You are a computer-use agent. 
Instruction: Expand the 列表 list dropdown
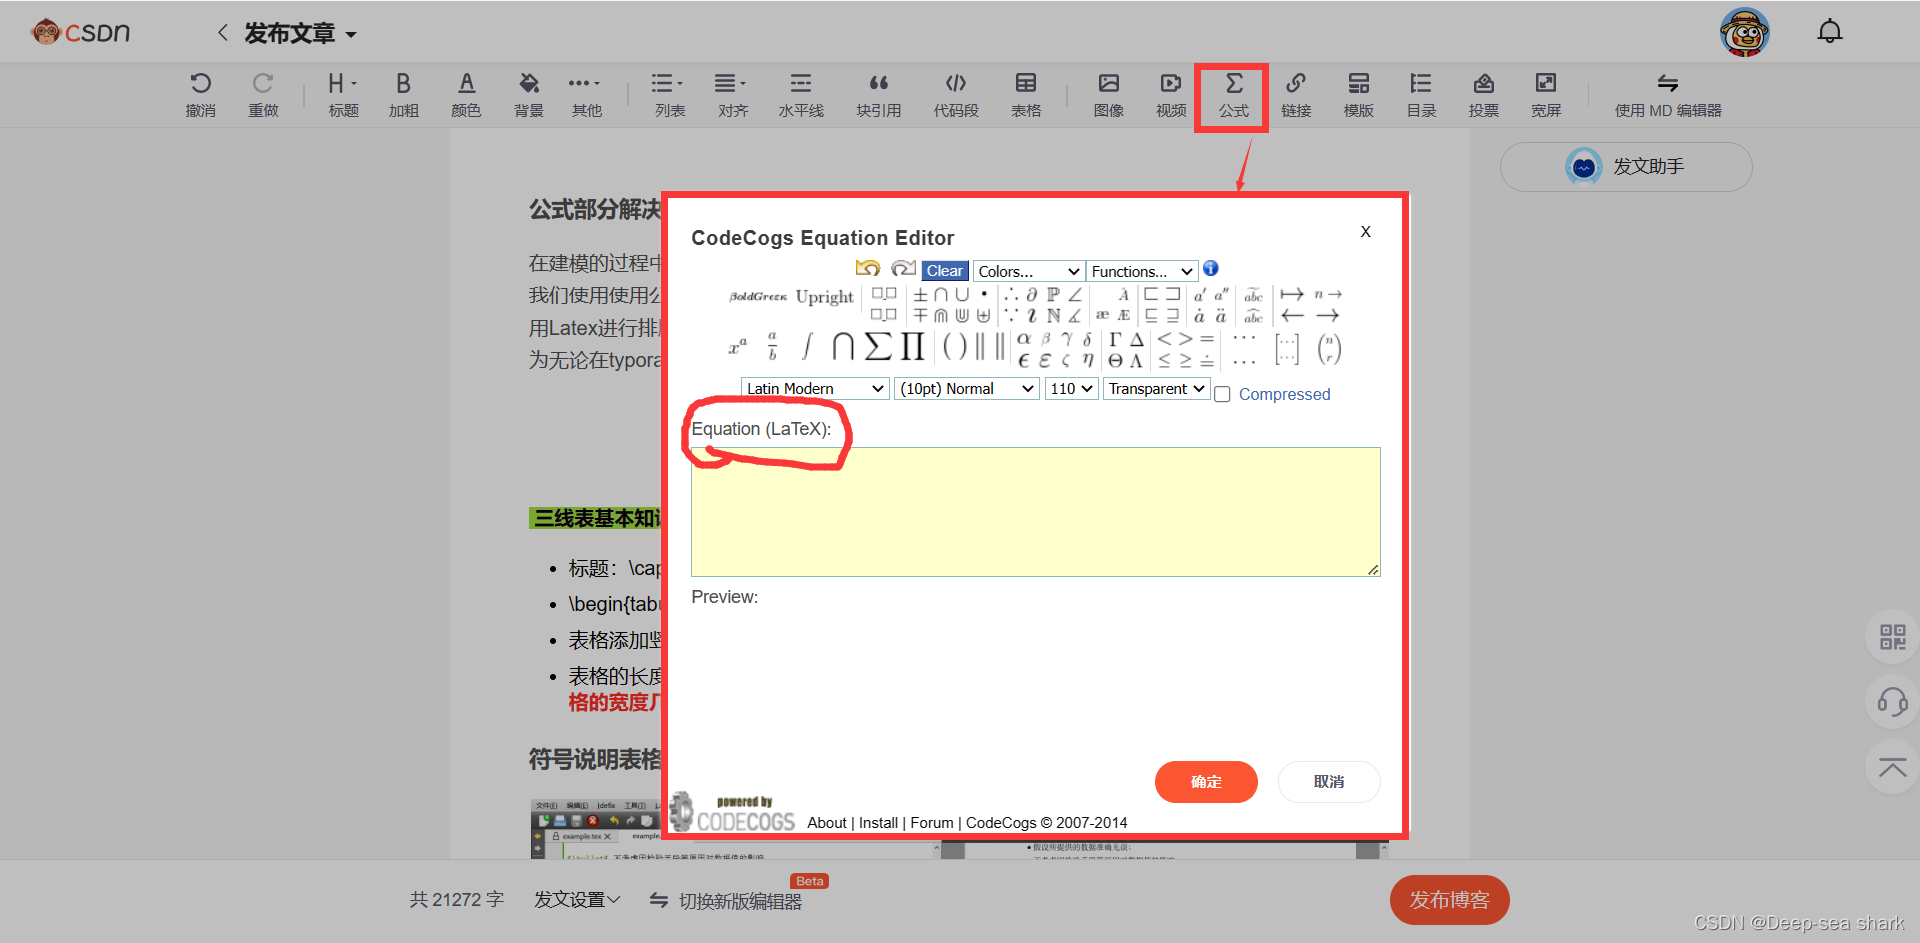[x=669, y=95]
